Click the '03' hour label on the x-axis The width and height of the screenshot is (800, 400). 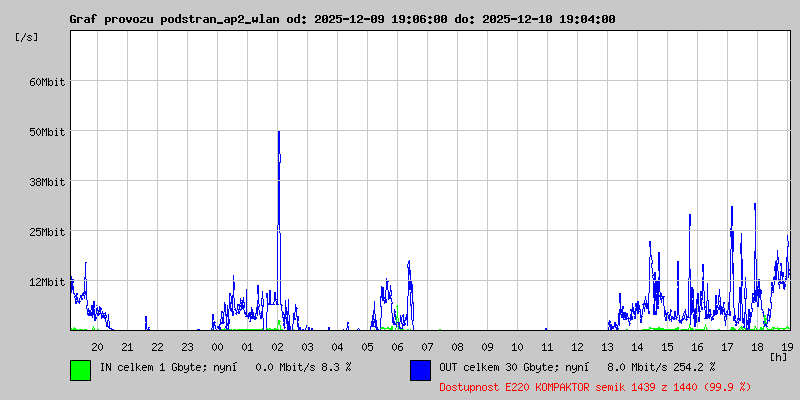pyautogui.click(x=307, y=347)
